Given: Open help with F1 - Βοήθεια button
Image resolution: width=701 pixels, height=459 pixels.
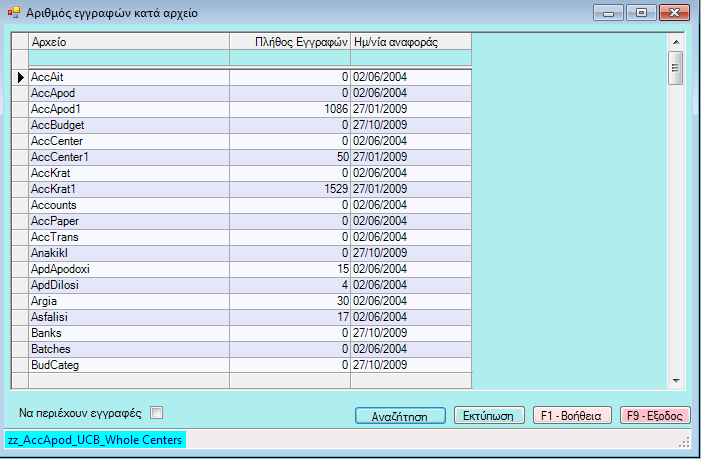Looking at the screenshot, I should point(571,416).
